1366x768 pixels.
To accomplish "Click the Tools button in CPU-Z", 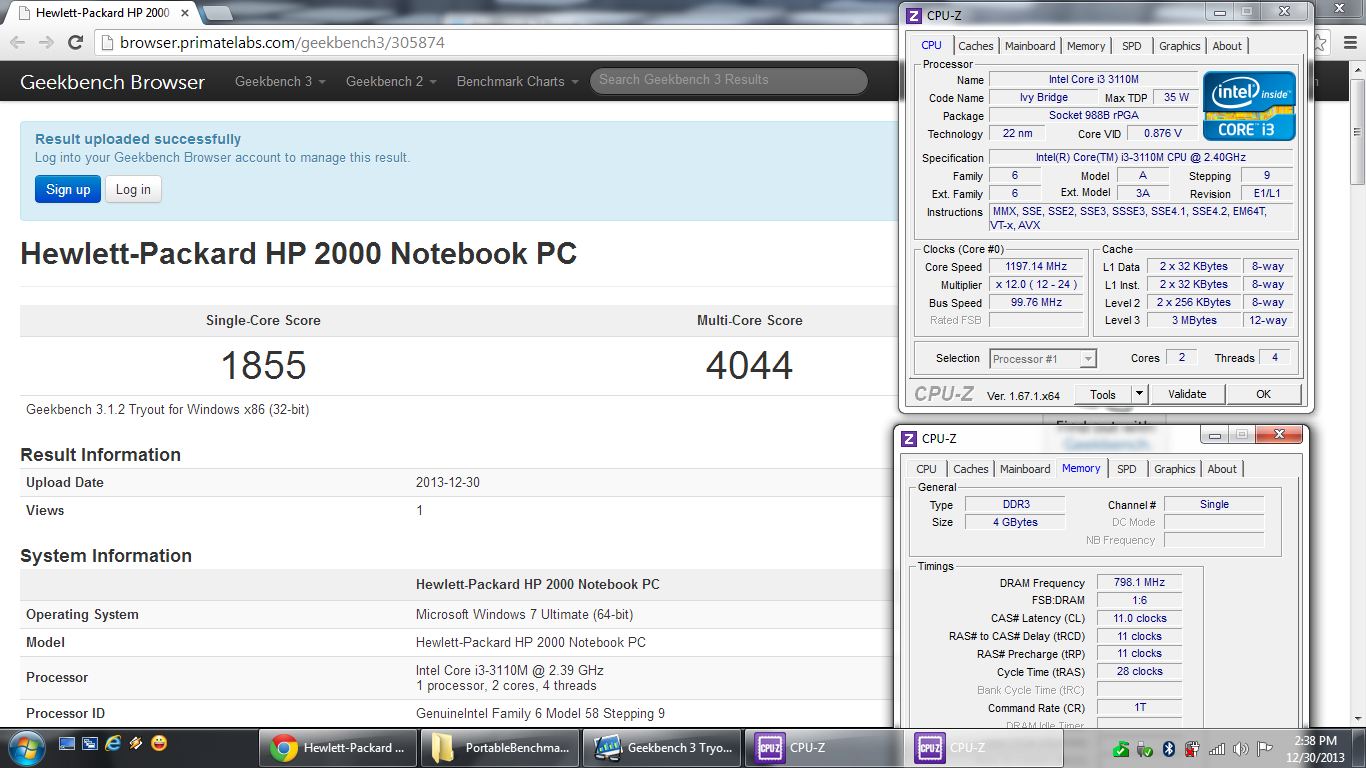I will [1103, 394].
